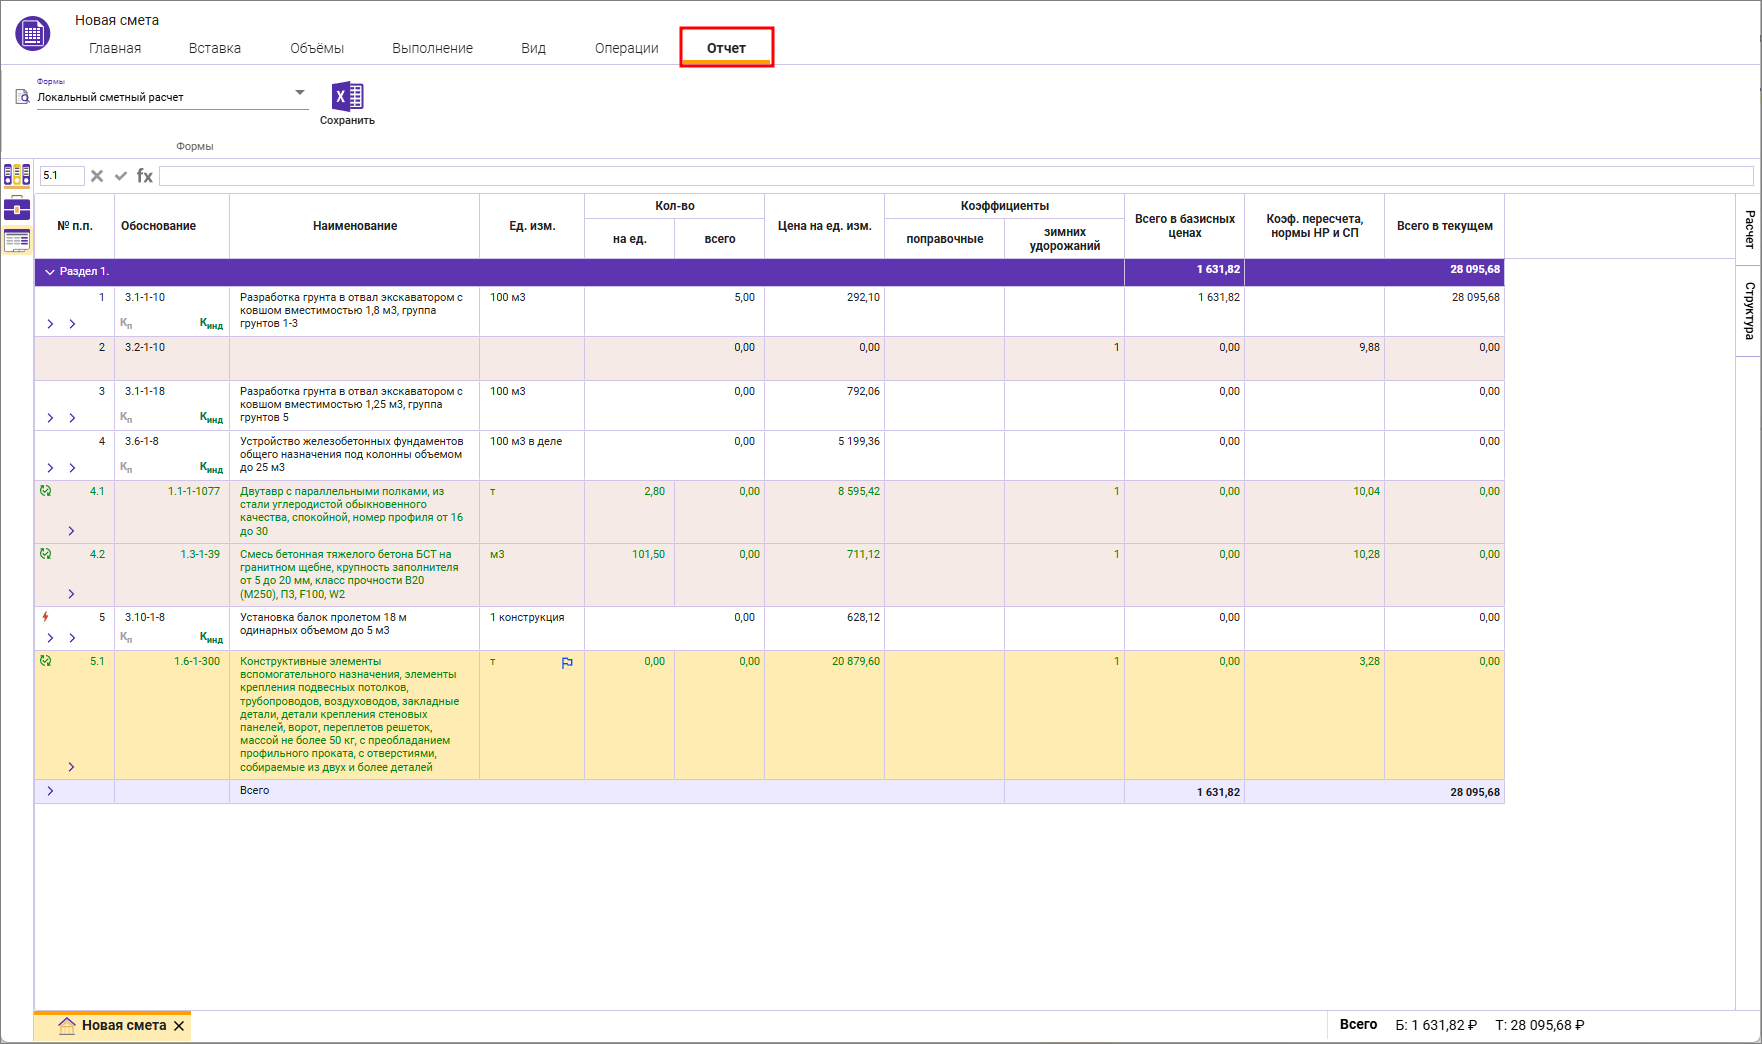Select the briefcase icon in left sidebar
Viewport: 1762px width, 1044px height.
(17, 209)
